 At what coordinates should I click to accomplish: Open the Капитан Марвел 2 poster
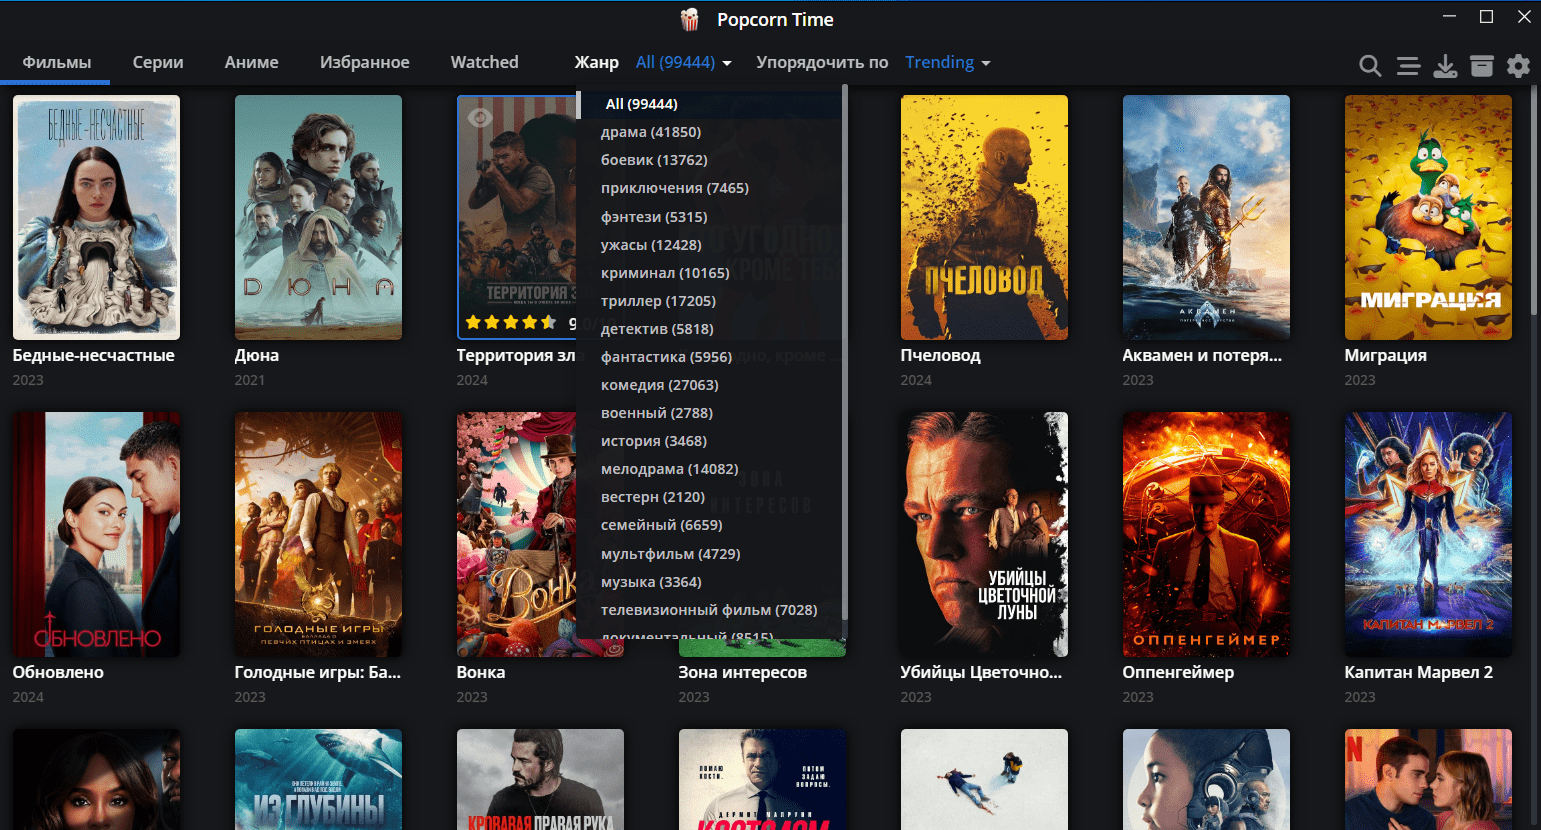coord(1428,534)
